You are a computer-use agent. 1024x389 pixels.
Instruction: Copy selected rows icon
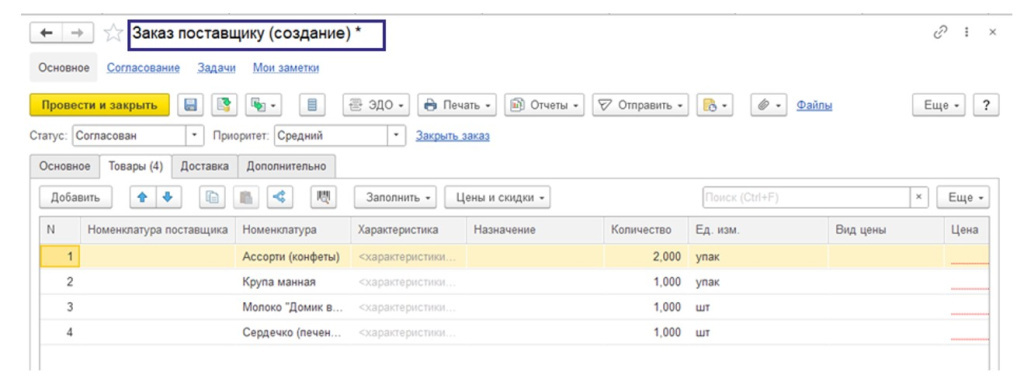[212, 197]
